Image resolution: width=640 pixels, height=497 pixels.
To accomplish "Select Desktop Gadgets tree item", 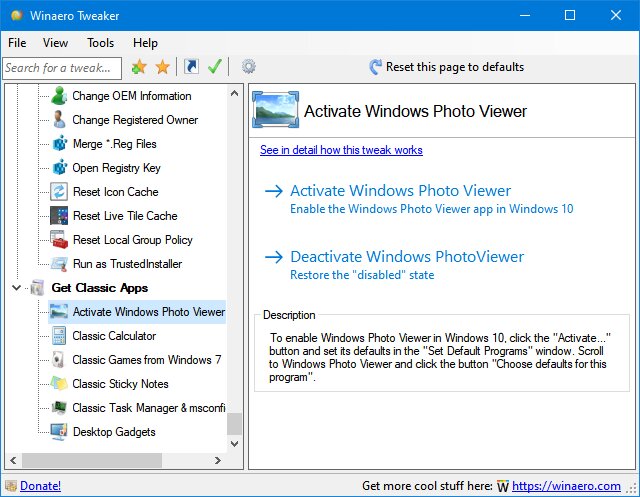I will (x=114, y=432).
